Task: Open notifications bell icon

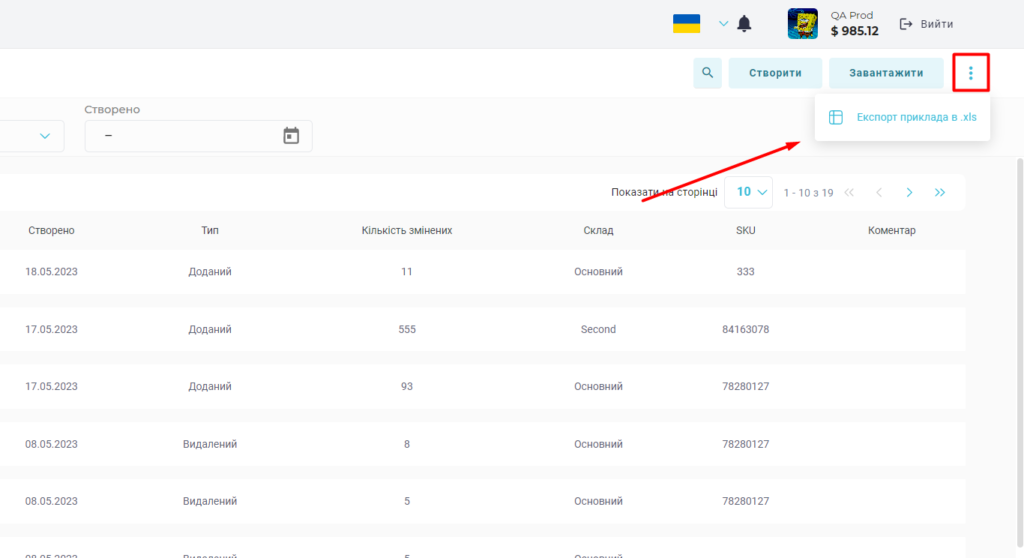Action: tap(744, 24)
